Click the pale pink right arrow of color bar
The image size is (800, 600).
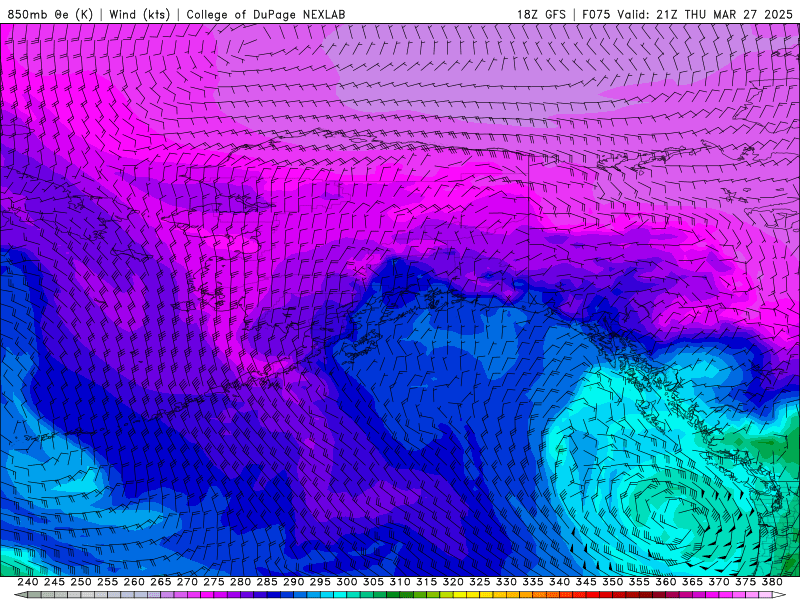(x=779, y=595)
